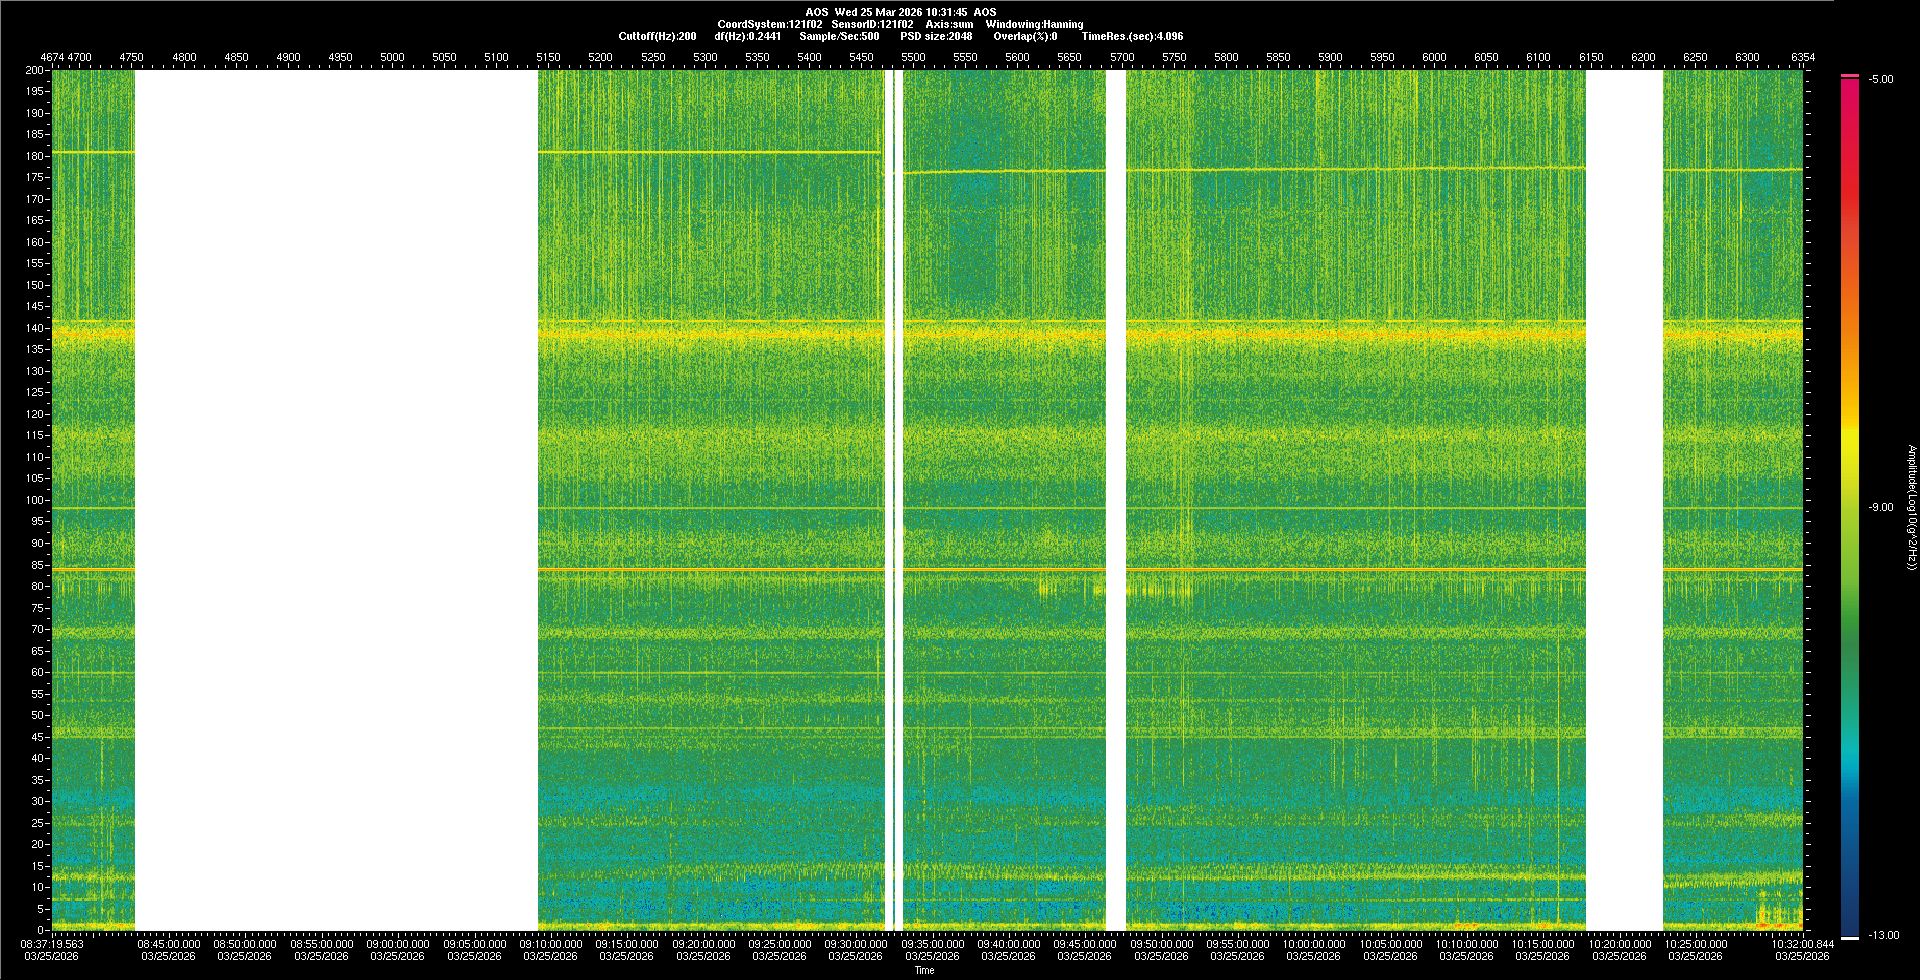Select the -13.00 colorbar minimum label
Image resolution: width=1920 pixels, height=980 pixels.
tap(1883, 936)
